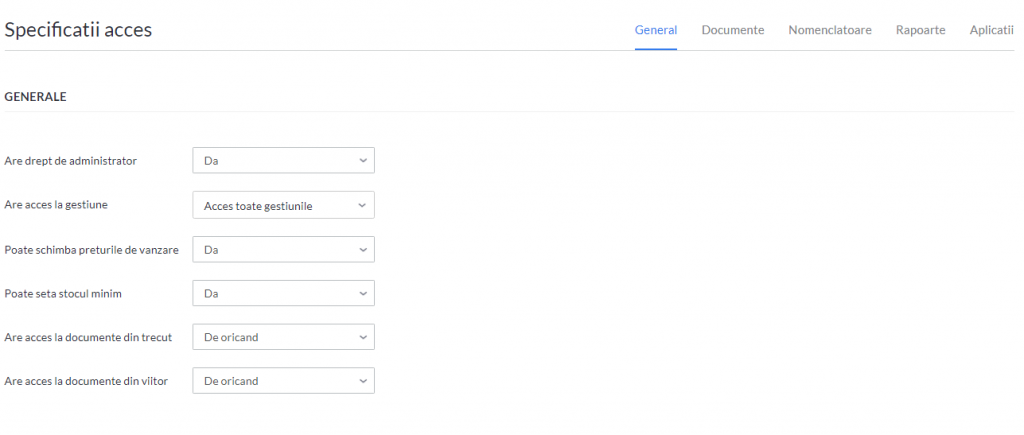This screenshot has width=1024, height=435.
Task: Open the Aplicatii tab
Action: [991, 30]
